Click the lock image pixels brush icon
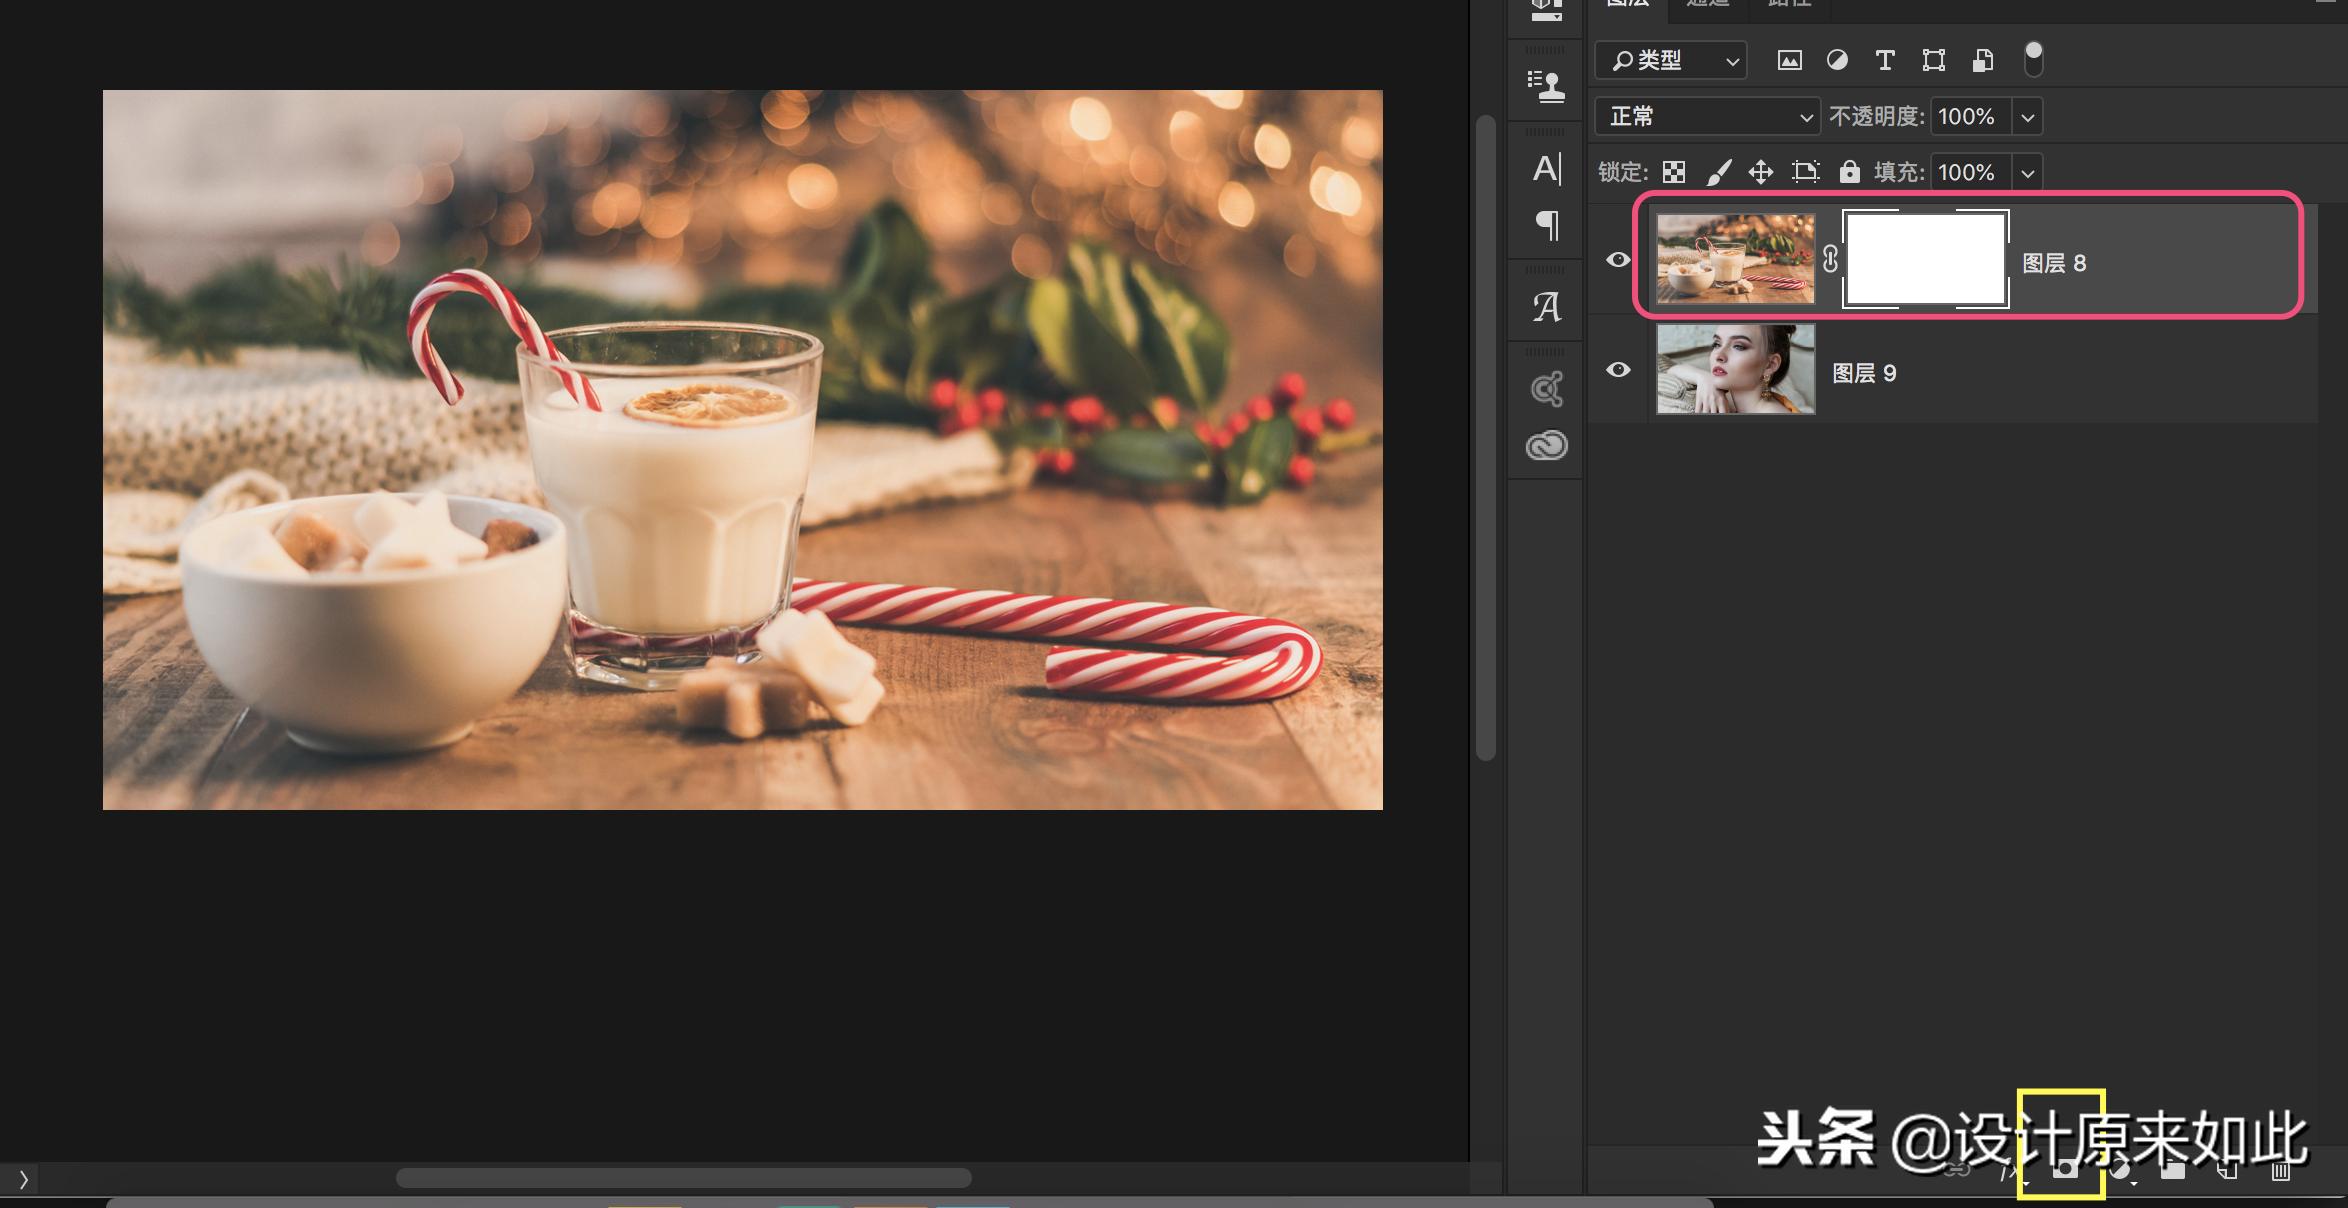This screenshot has height=1208, width=2348. (1718, 173)
